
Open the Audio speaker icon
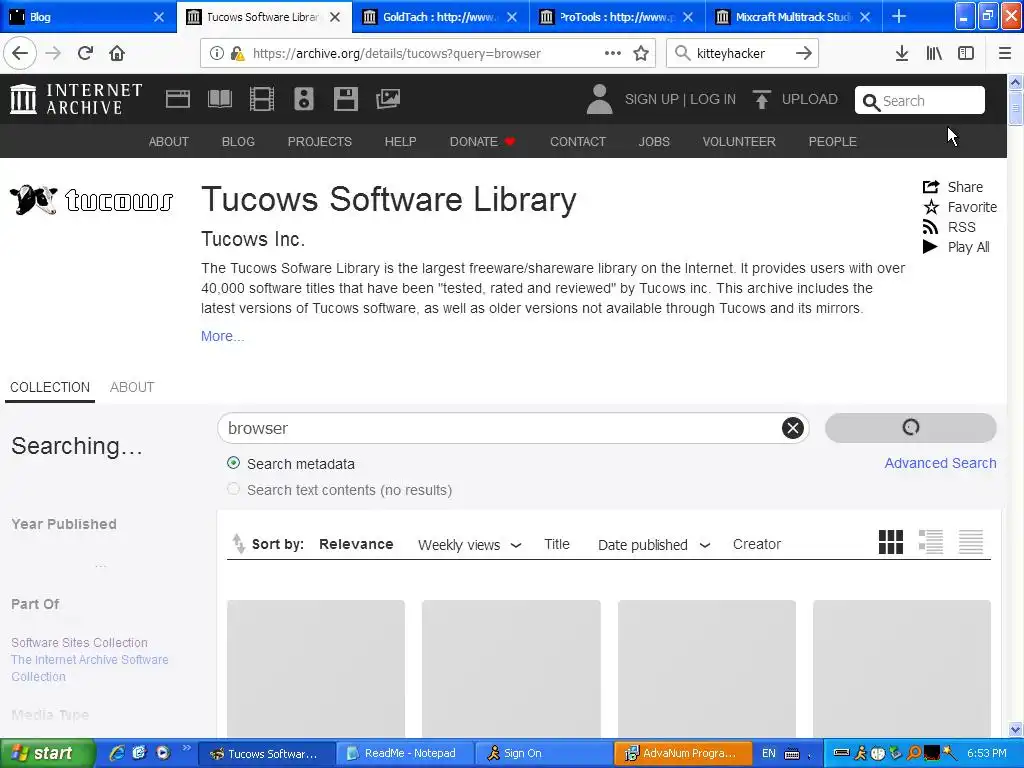(x=304, y=99)
